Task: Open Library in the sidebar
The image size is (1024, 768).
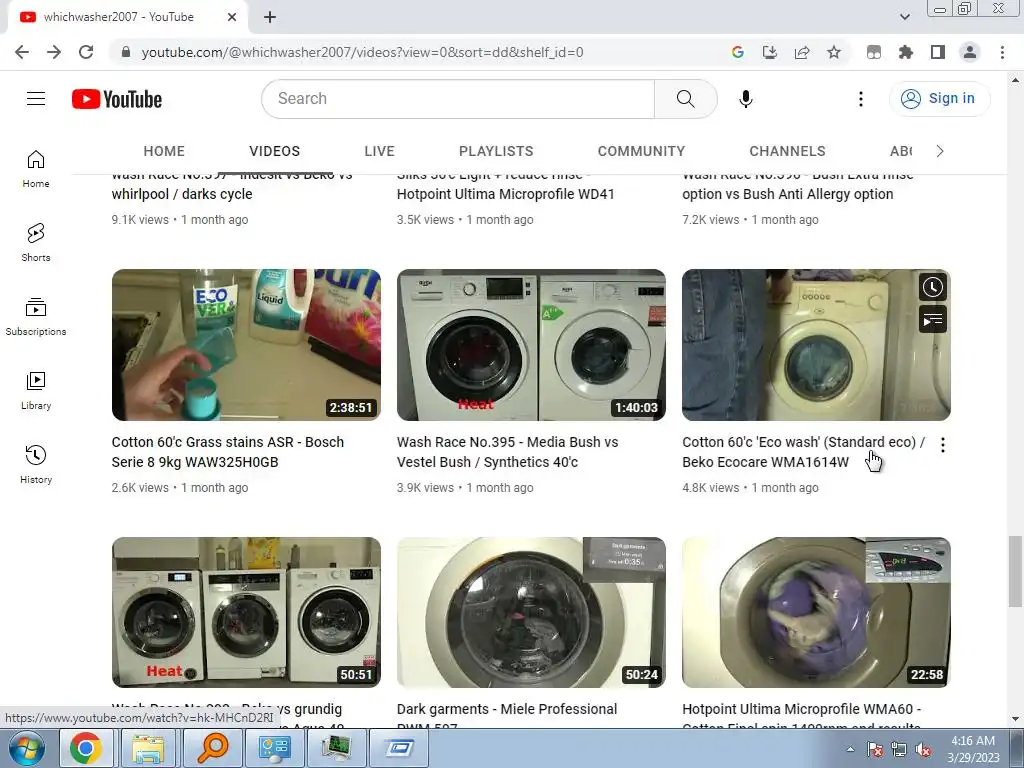Action: [x=36, y=391]
